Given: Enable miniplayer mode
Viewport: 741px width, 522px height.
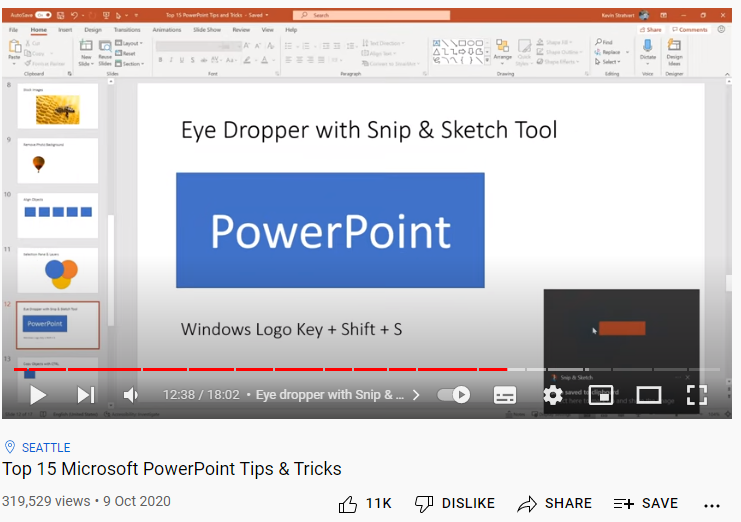Looking at the screenshot, I should coord(600,395).
